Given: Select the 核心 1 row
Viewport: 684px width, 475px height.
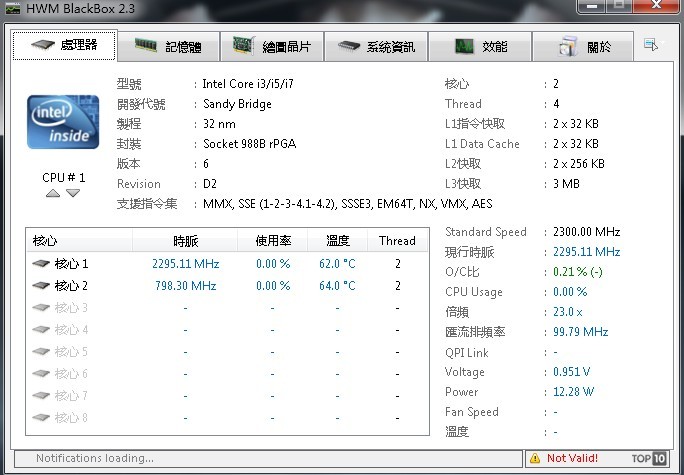Looking at the screenshot, I should (71, 264).
